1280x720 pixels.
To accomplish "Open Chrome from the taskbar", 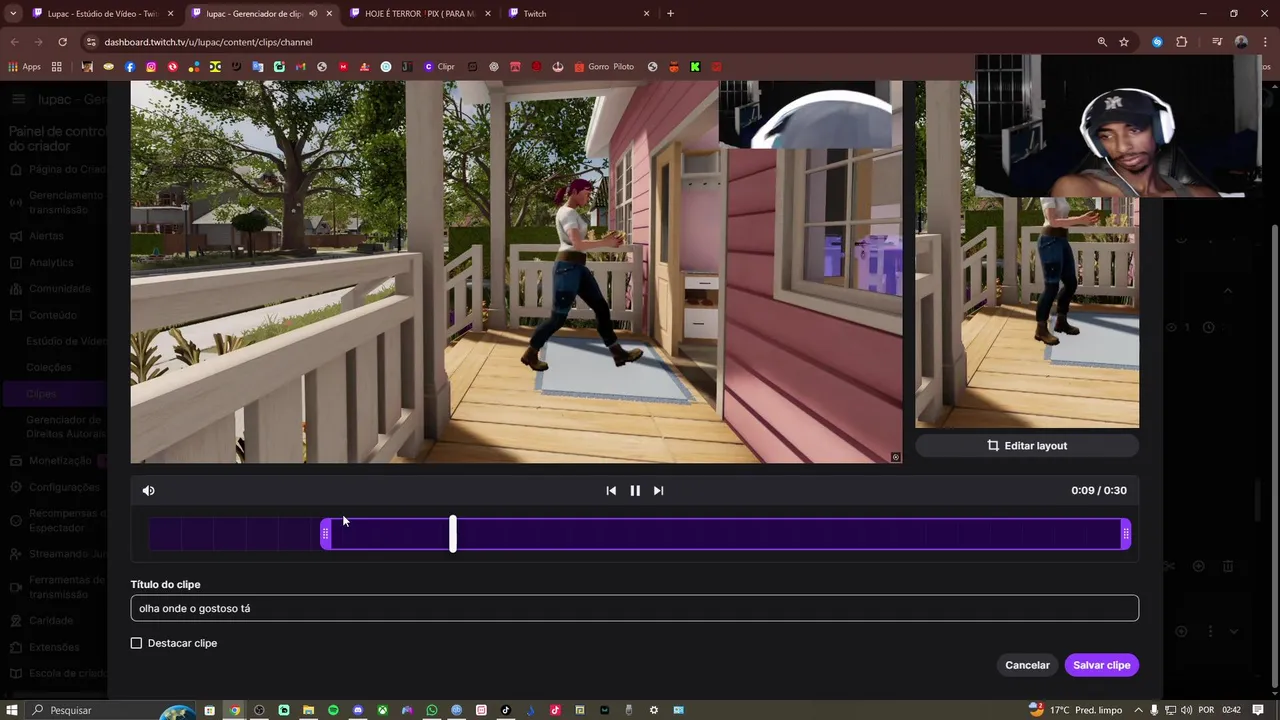I will [235, 710].
